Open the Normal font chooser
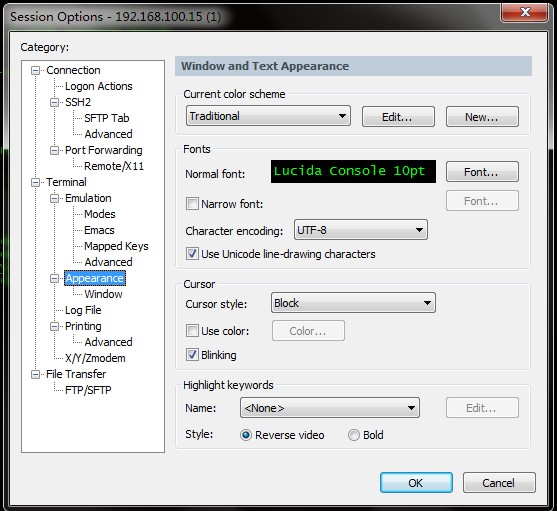 coord(482,172)
